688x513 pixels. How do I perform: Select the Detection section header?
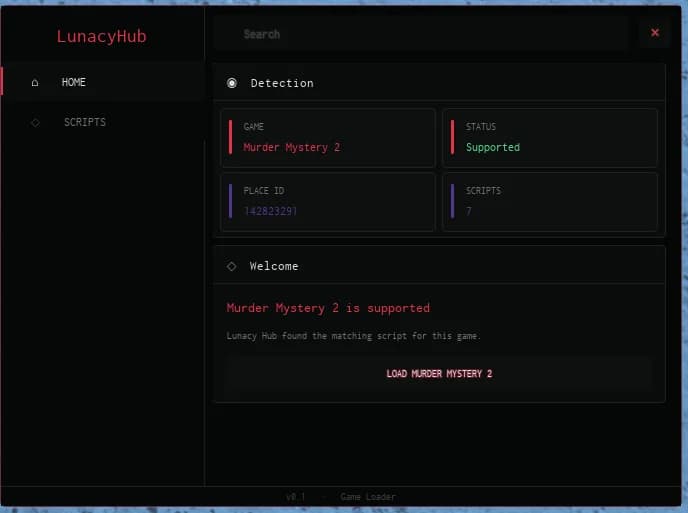439,83
